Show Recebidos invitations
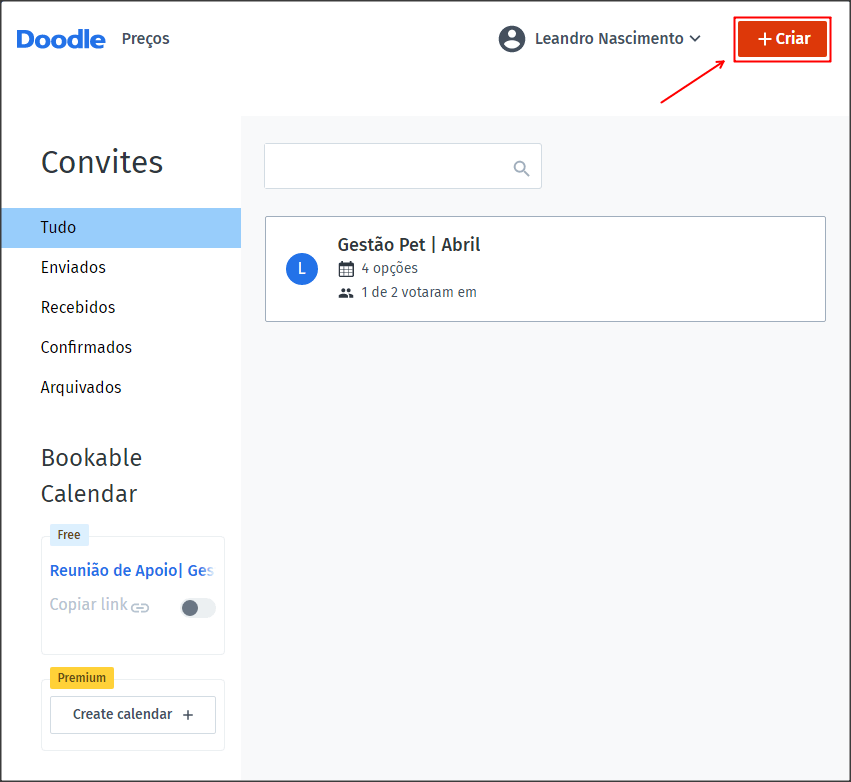 click(x=78, y=308)
